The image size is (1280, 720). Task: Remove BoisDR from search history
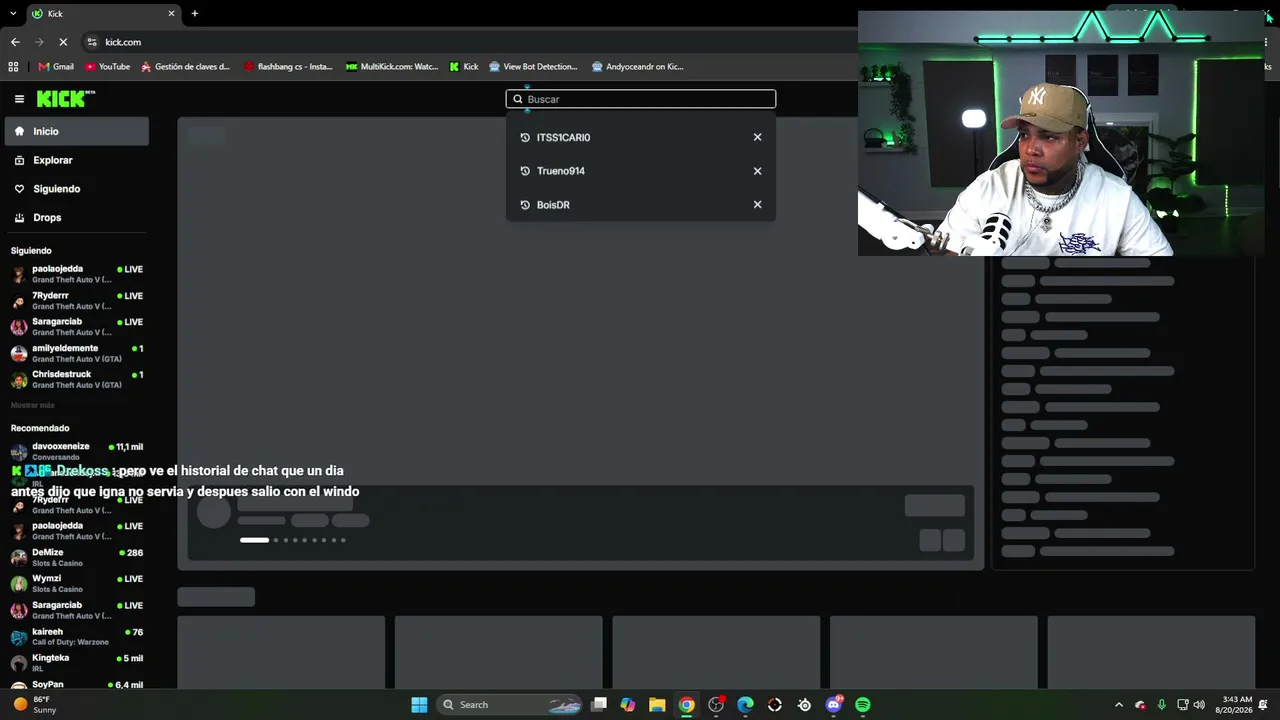[757, 205]
